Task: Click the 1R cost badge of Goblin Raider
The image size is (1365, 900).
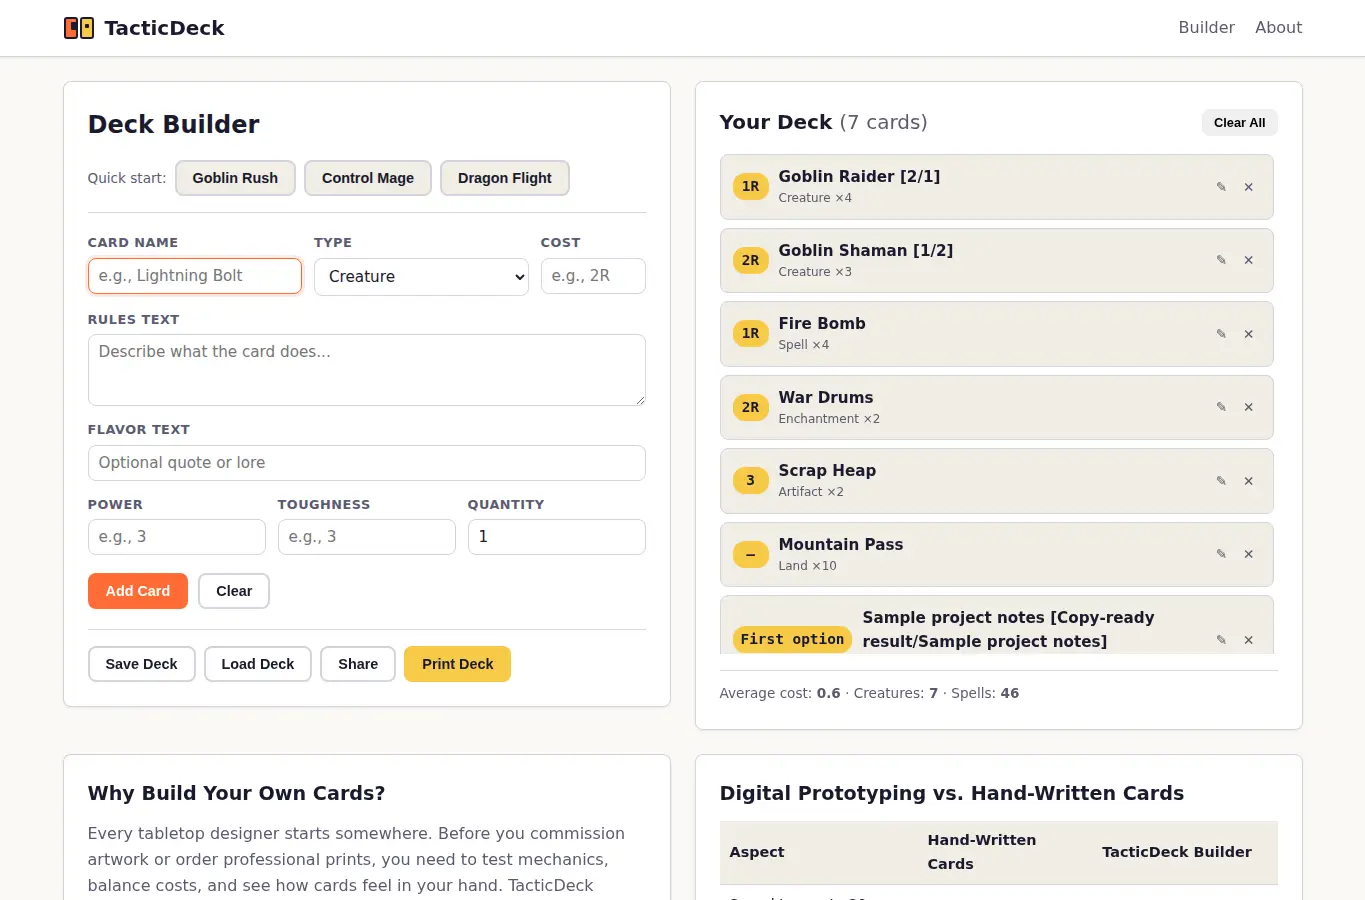Action: pos(750,187)
